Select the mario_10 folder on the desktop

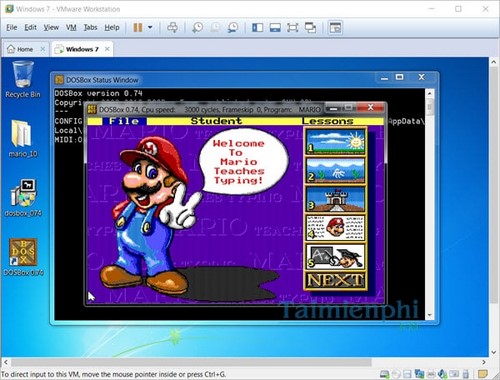(23, 139)
